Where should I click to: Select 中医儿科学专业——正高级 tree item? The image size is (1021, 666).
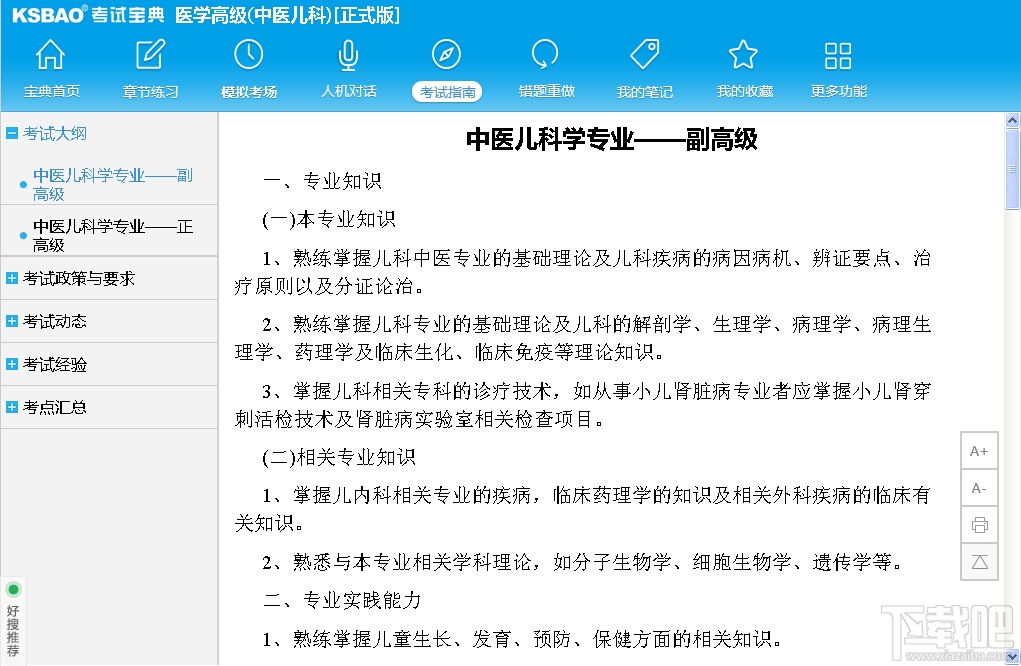point(113,235)
